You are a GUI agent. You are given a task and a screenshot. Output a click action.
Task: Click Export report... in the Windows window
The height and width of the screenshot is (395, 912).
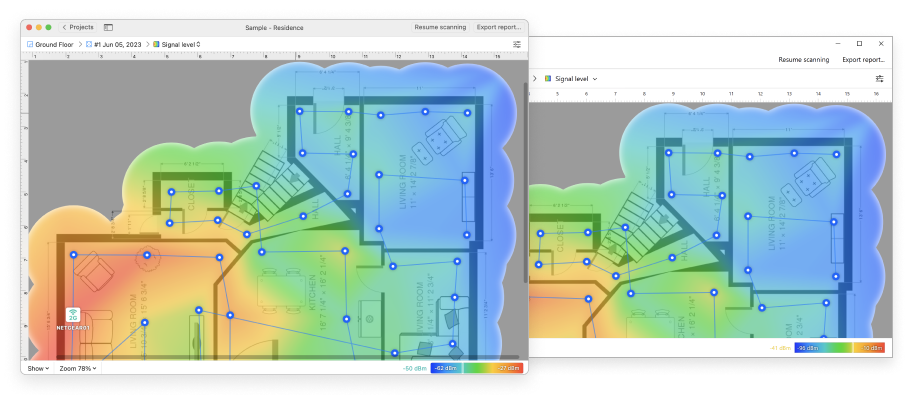click(x=863, y=60)
